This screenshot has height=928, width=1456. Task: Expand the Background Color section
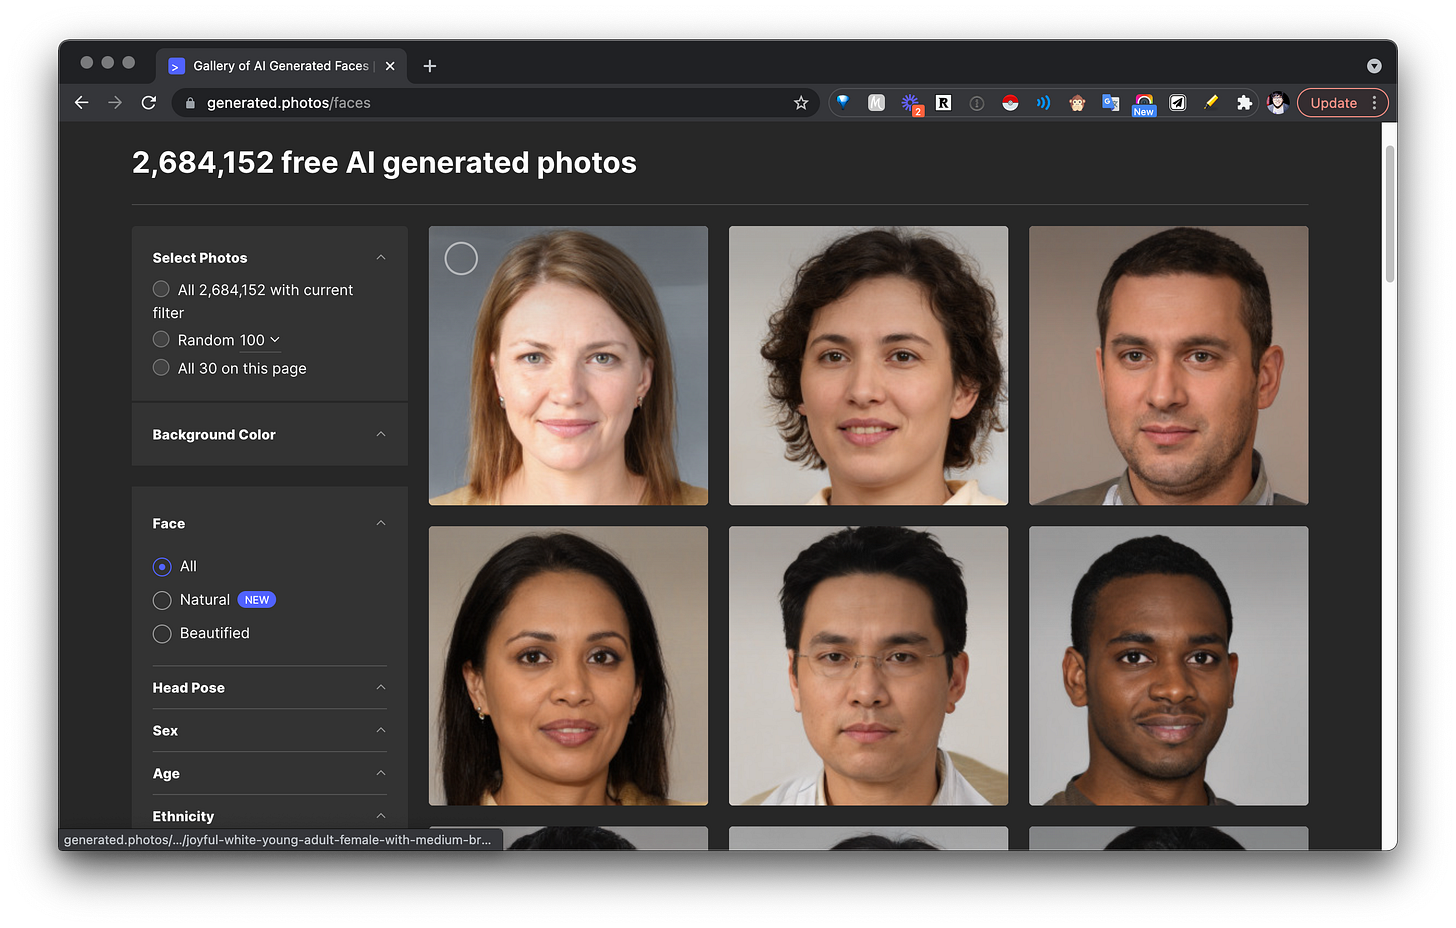(x=381, y=434)
